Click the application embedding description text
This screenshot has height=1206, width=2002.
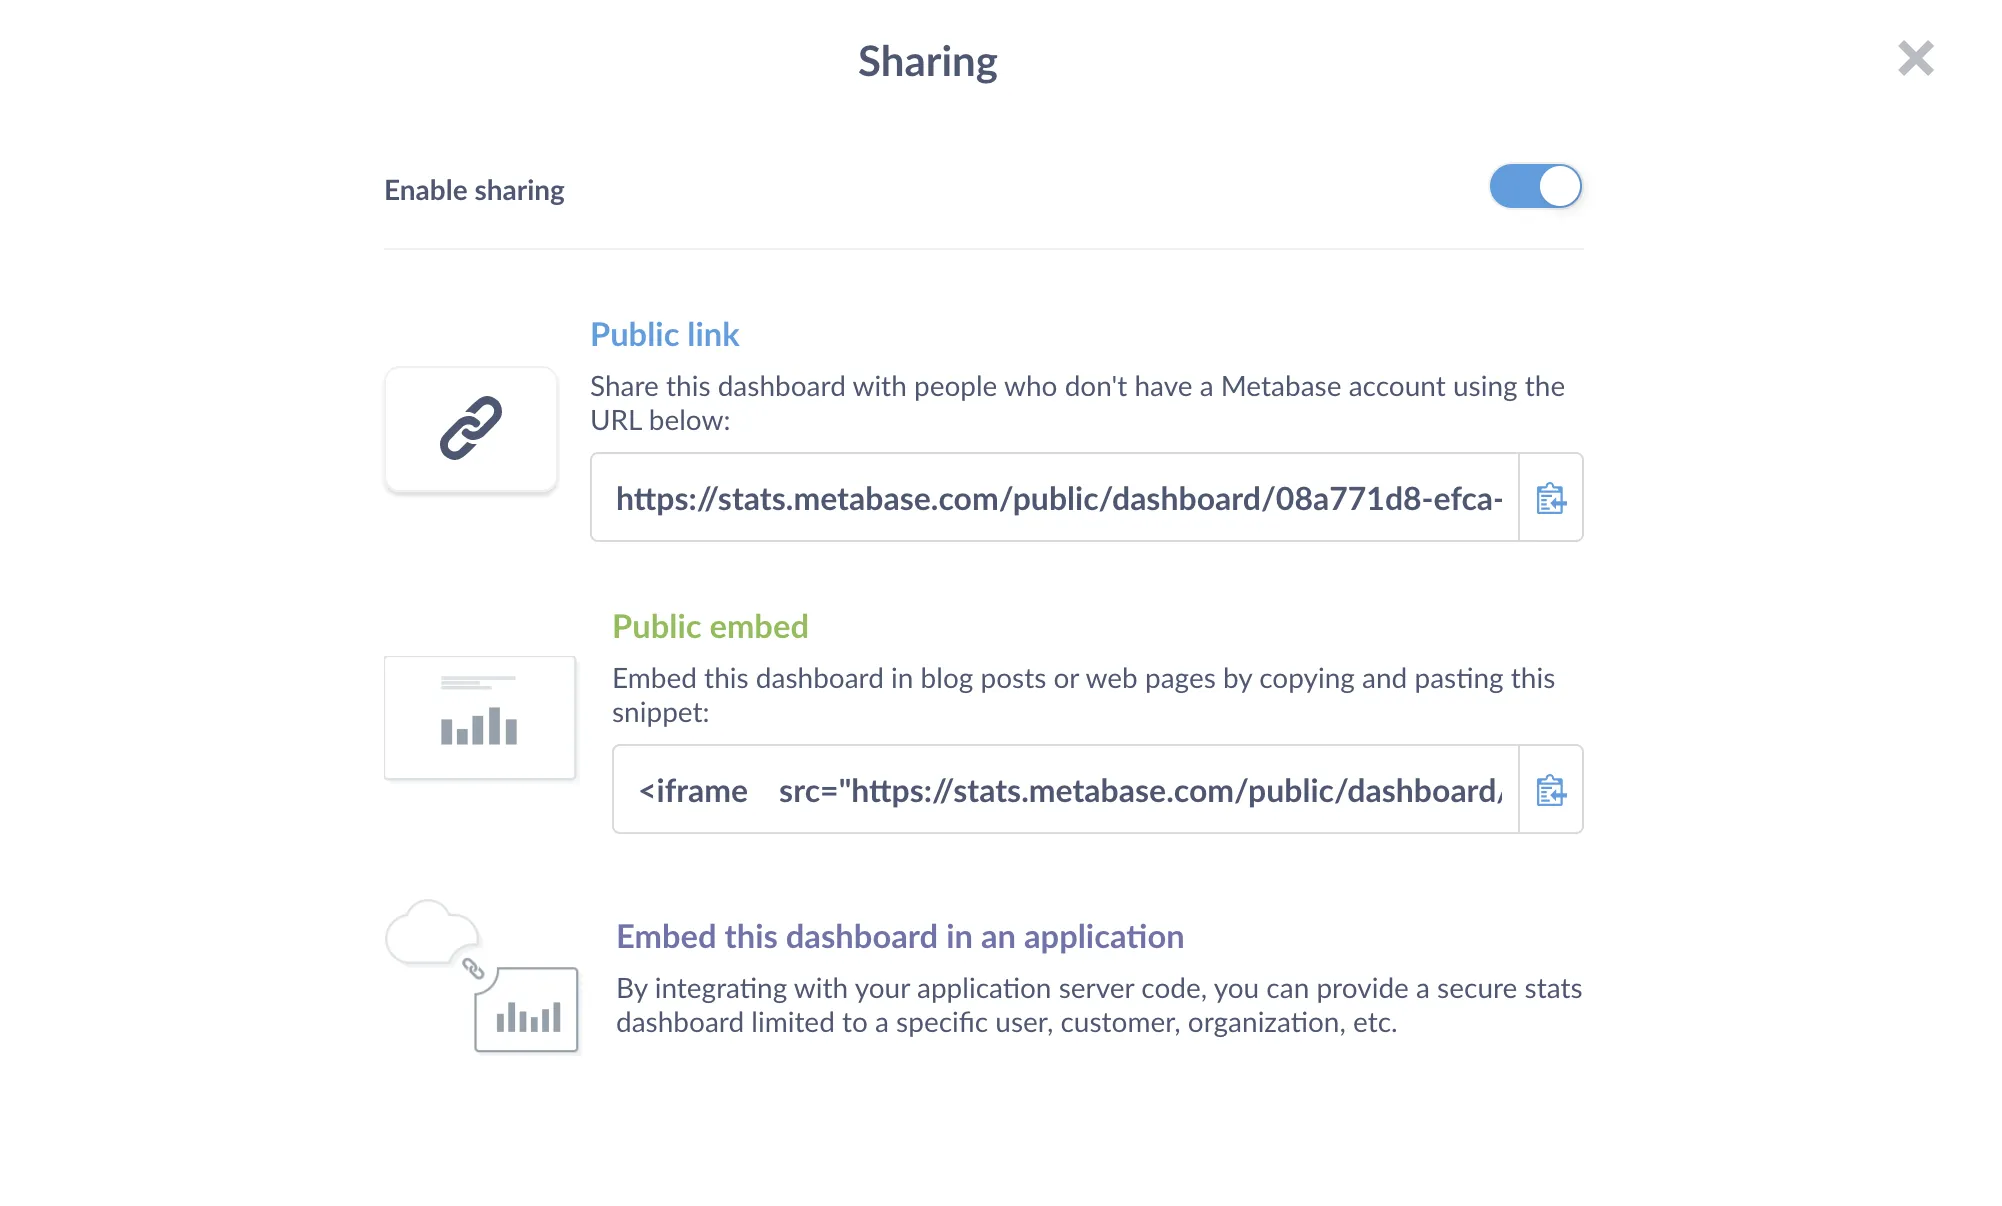(x=1098, y=1005)
